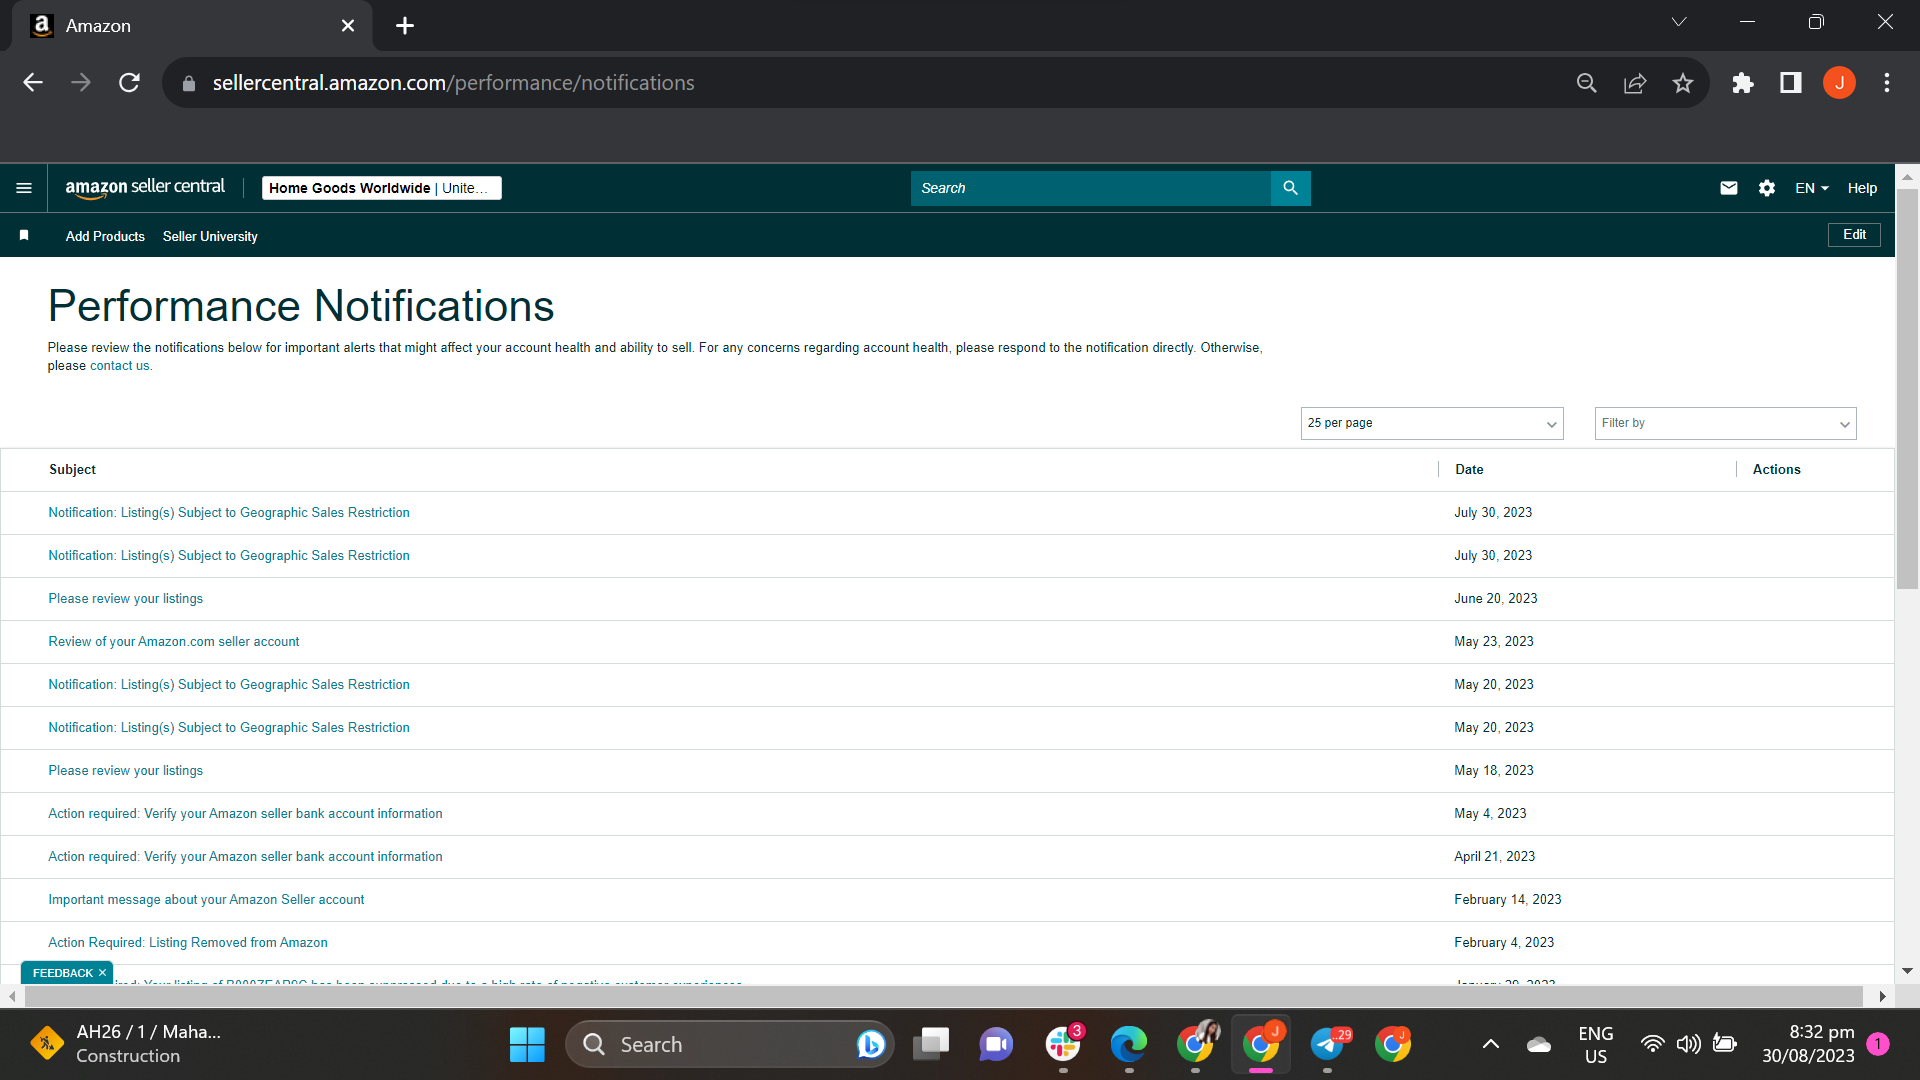Open Slack from the taskbar
This screenshot has height=1080, width=1920.
1063,1045
